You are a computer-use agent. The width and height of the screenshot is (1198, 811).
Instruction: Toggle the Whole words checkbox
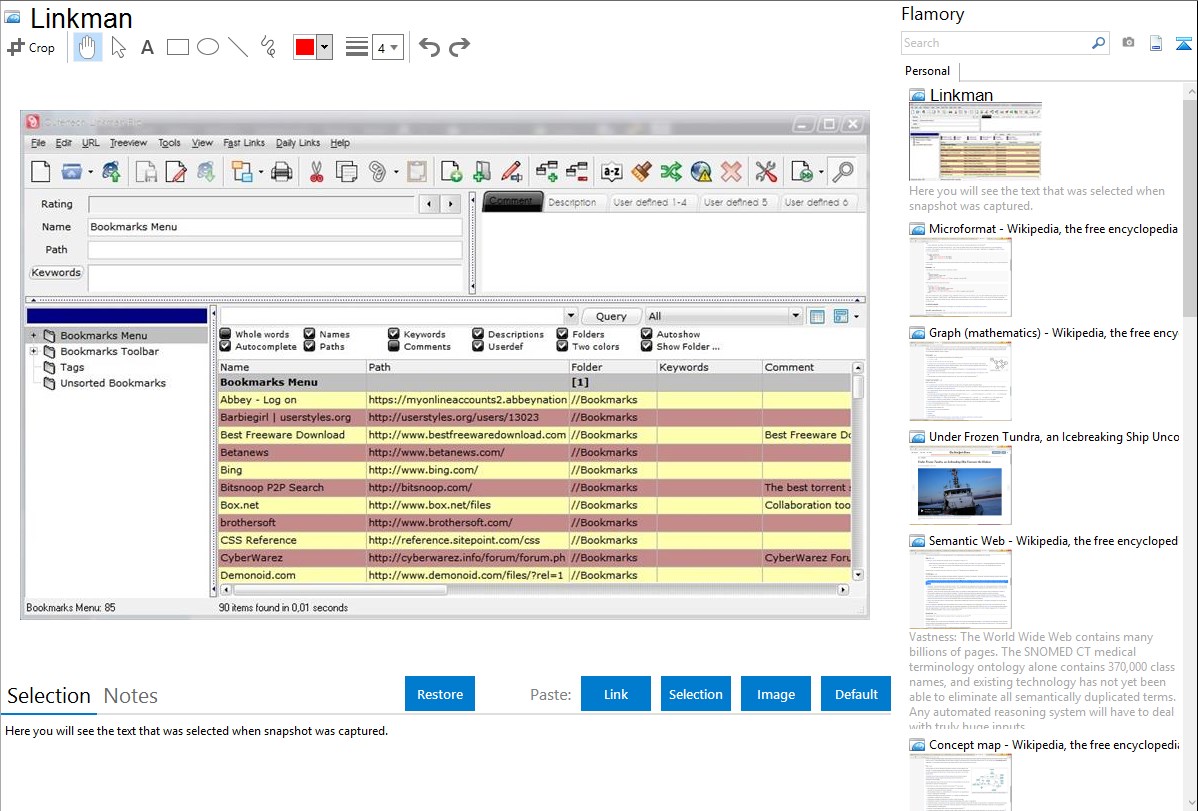225,334
